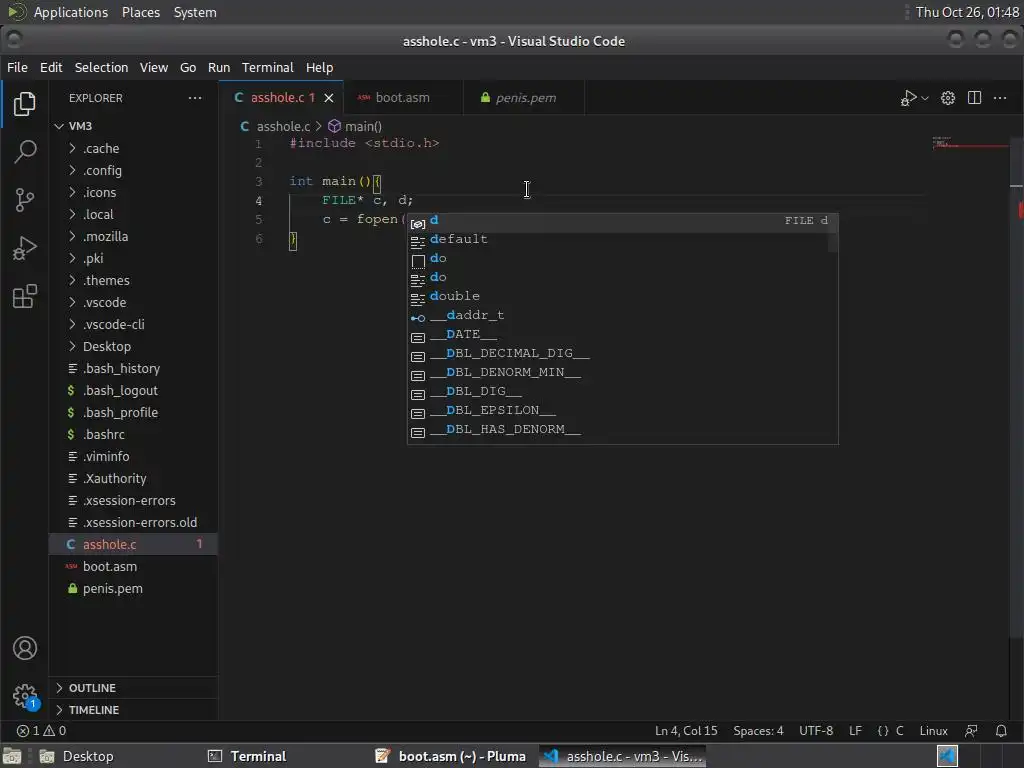Open the Explorer view in activity bar
Image resolution: width=1024 pixels, height=768 pixels.
pos(25,104)
